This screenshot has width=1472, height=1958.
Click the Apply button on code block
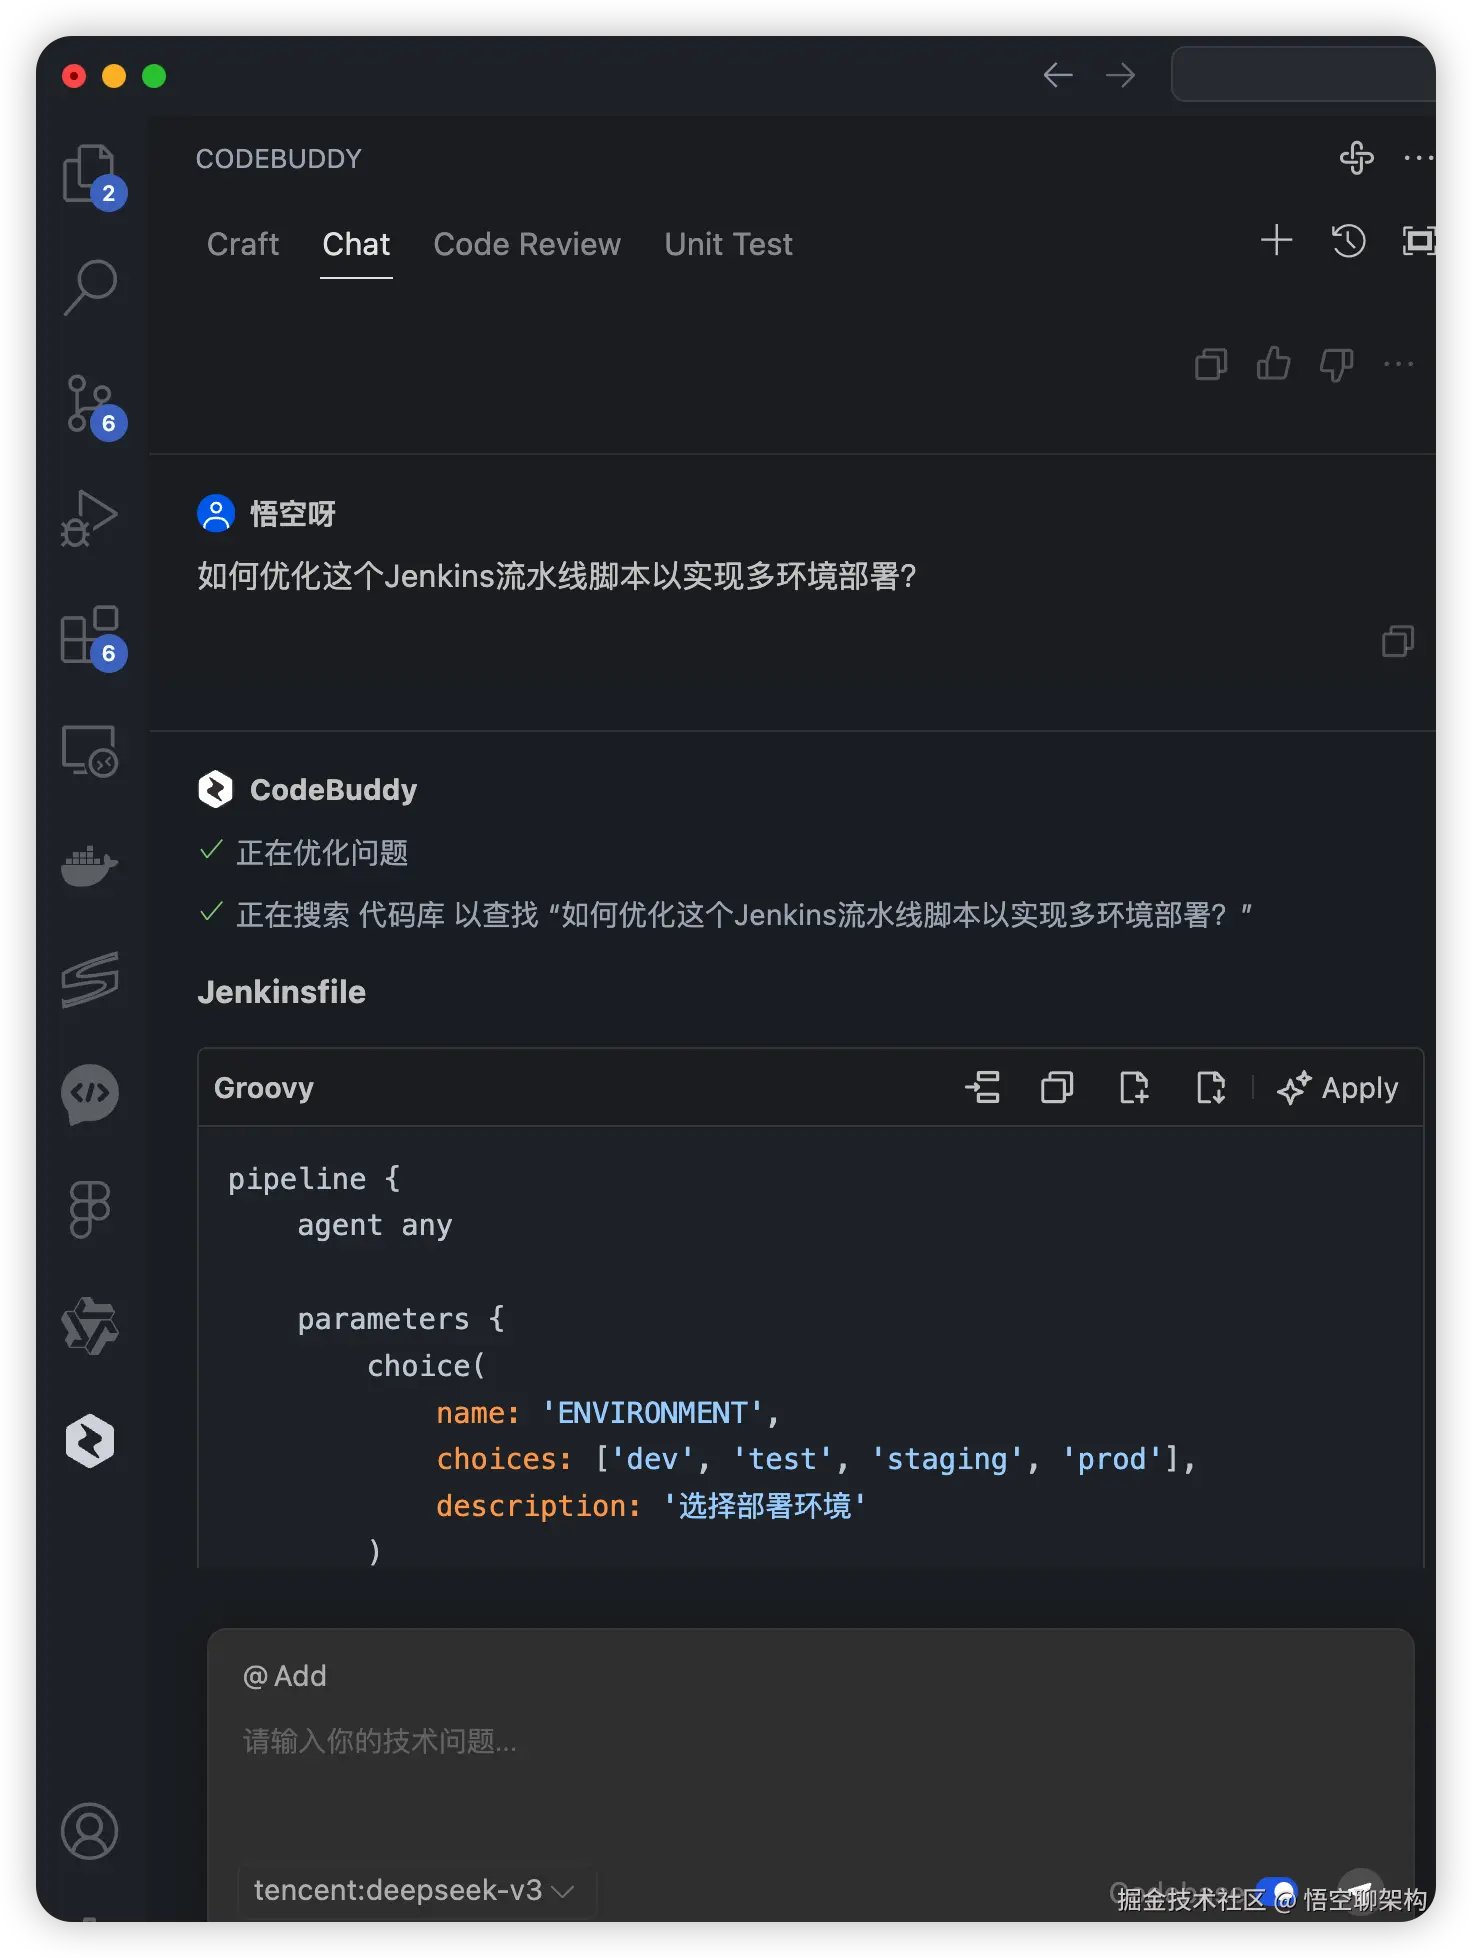coord(1338,1087)
